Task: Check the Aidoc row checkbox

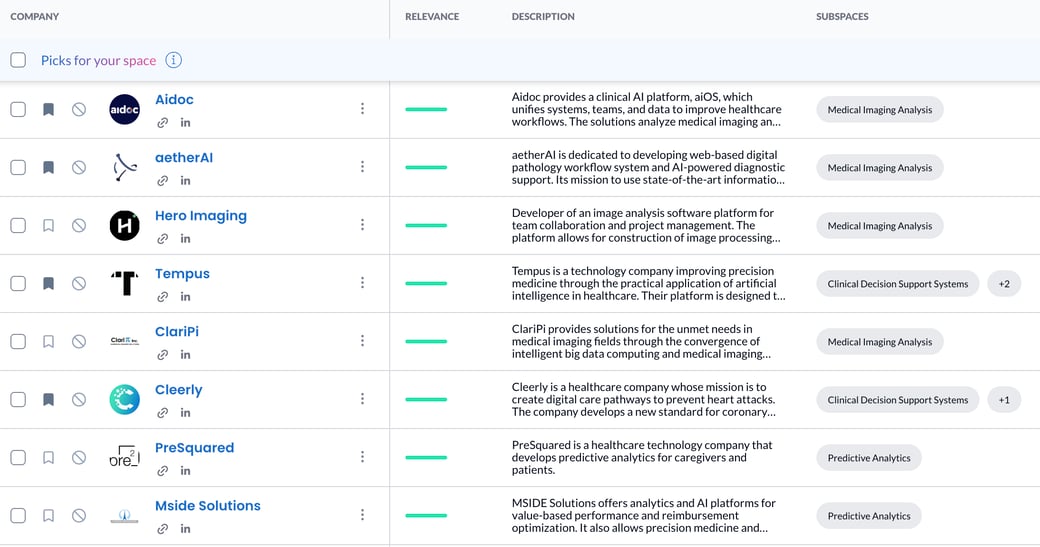Action: pos(18,109)
